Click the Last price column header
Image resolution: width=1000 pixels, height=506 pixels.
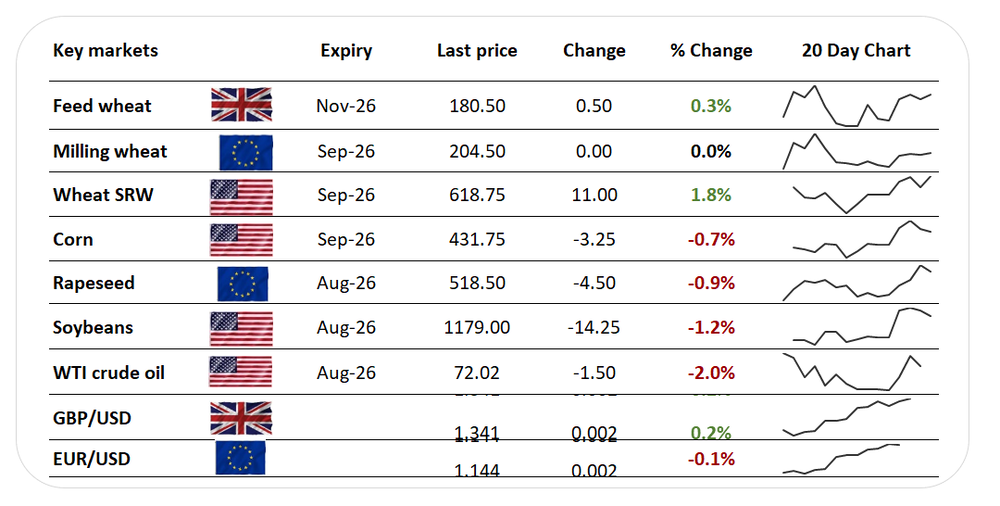477,50
